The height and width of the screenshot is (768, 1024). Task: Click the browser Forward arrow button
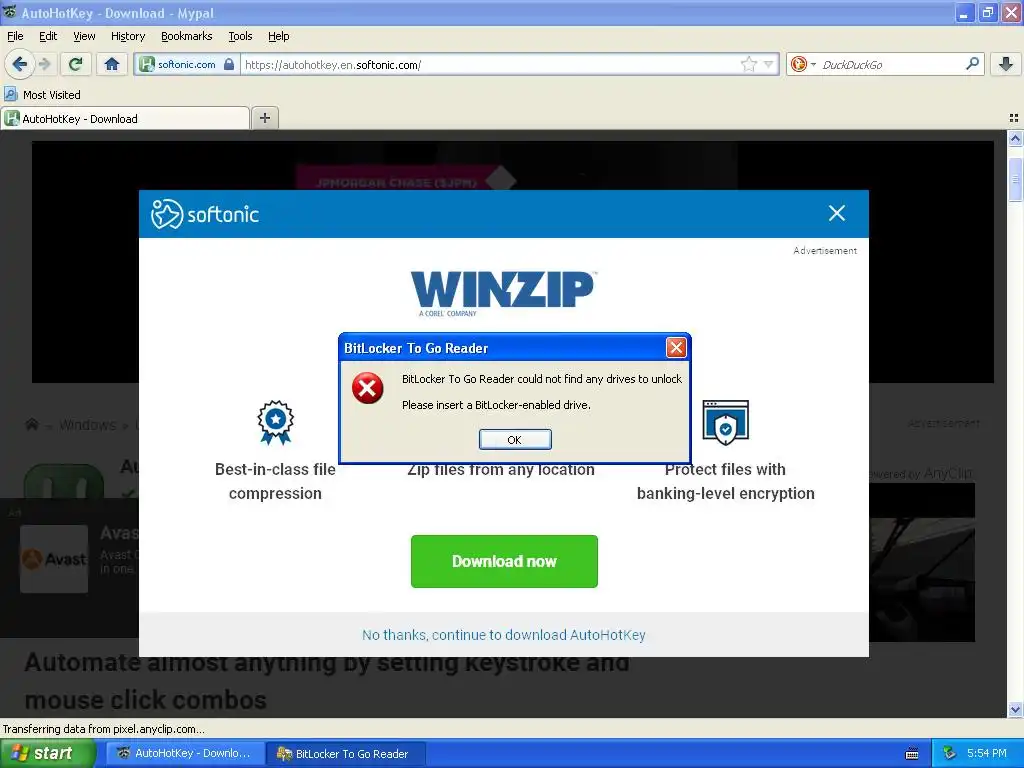click(x=44, y=64)
